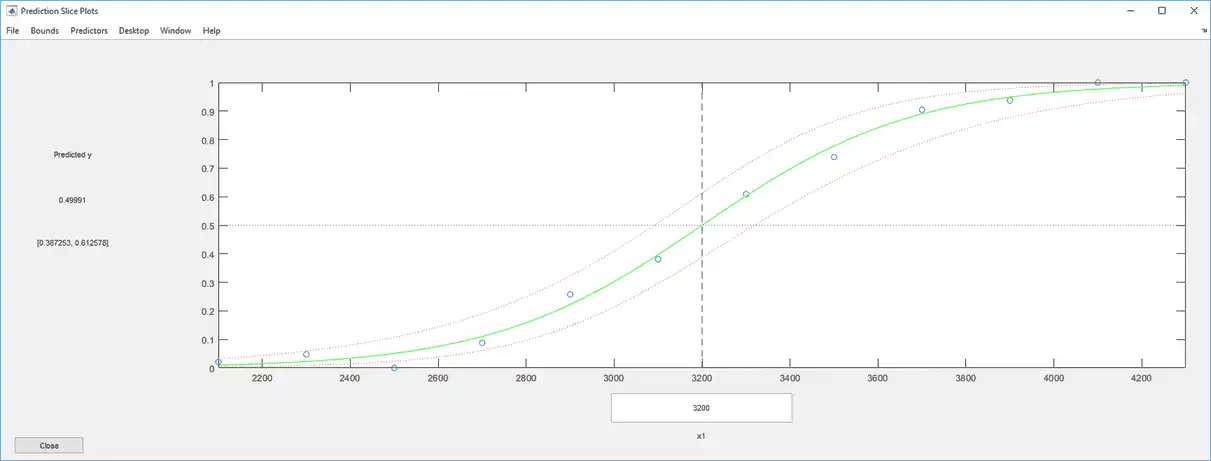Screen dimensions: 1211x461
Task: Click the data point marker near x 3100
Action: pos(658,259)
